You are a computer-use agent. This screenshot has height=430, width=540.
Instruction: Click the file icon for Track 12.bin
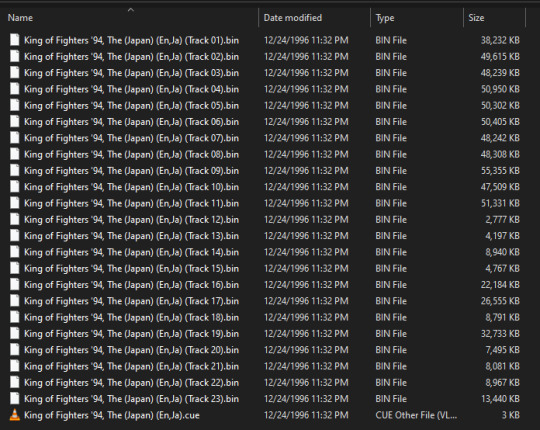tap(14, 219)
